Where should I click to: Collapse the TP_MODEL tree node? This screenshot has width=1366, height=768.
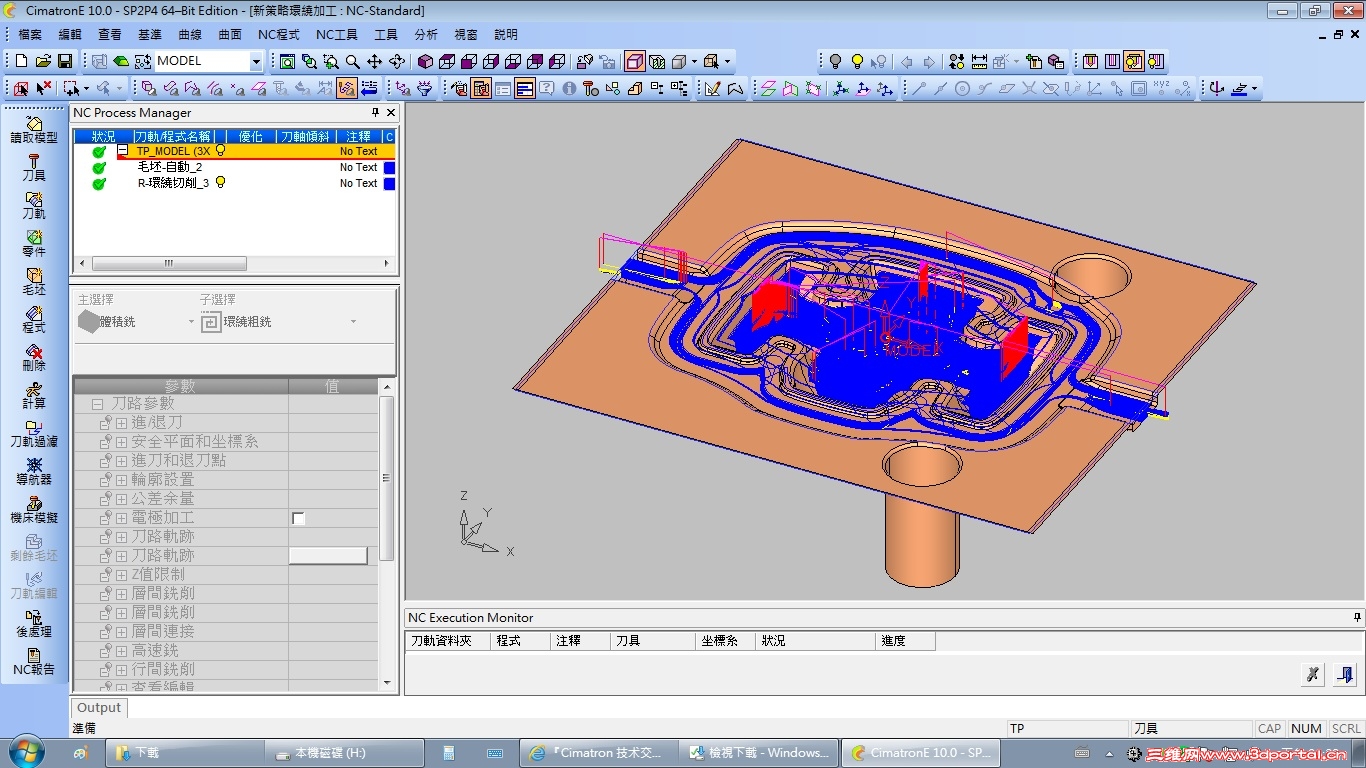(x=122, y=151)
